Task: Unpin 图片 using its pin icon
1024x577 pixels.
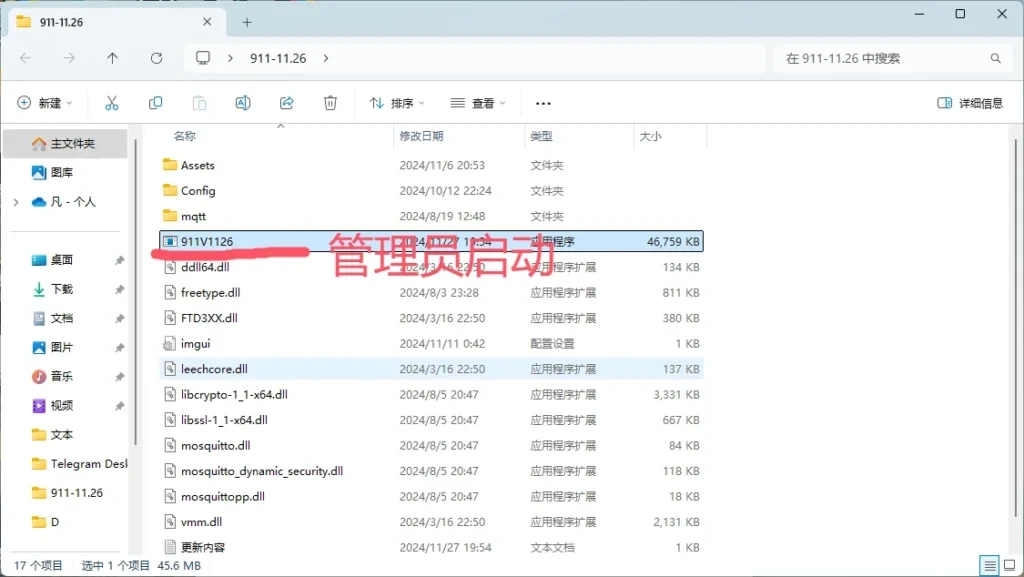Action: [120, 347]
